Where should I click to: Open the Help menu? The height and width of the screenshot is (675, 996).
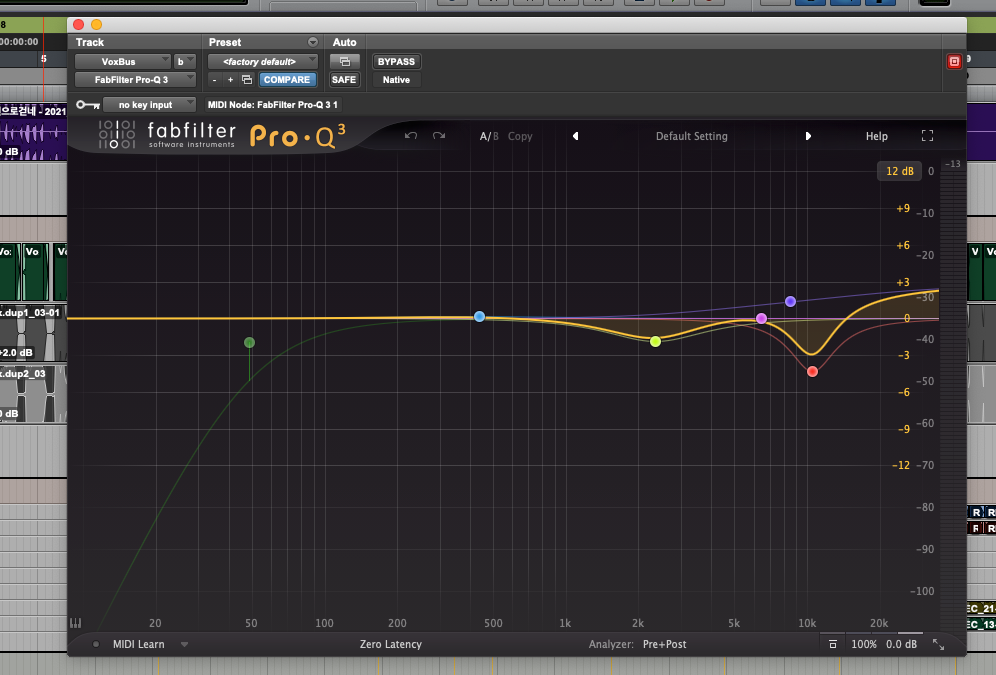point(877,136)
